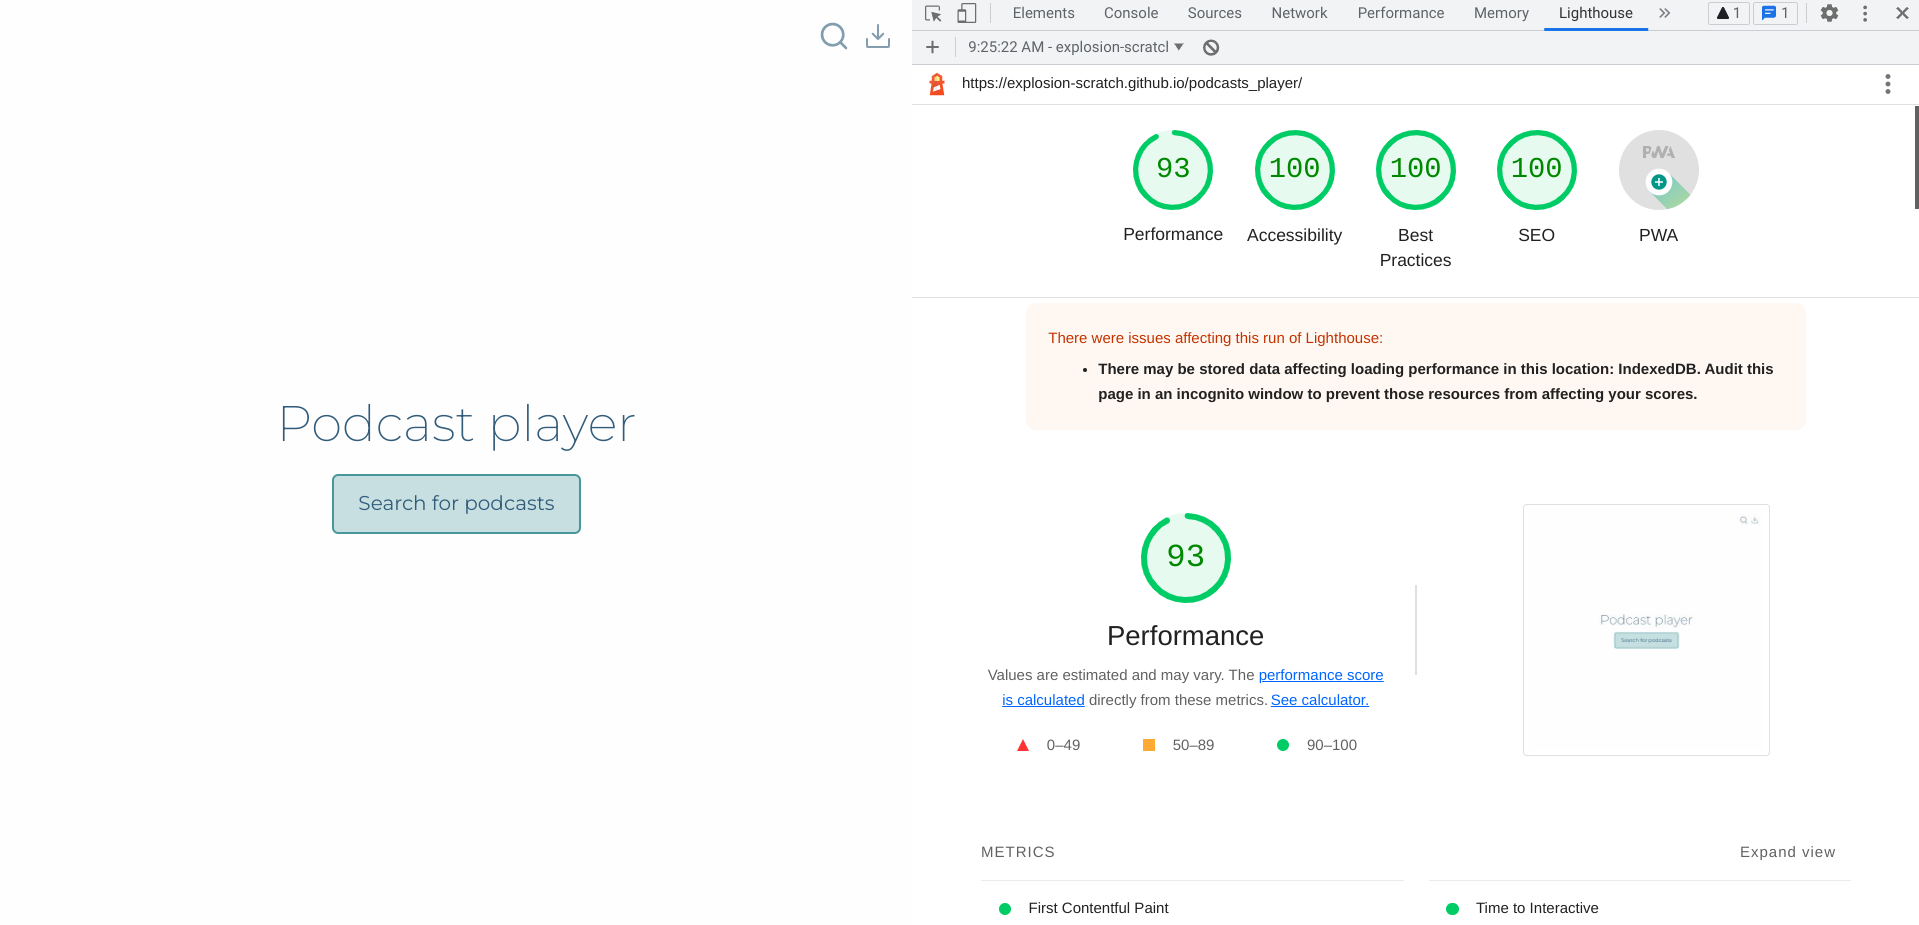Switch to the Network tab

coord(1299,13)
